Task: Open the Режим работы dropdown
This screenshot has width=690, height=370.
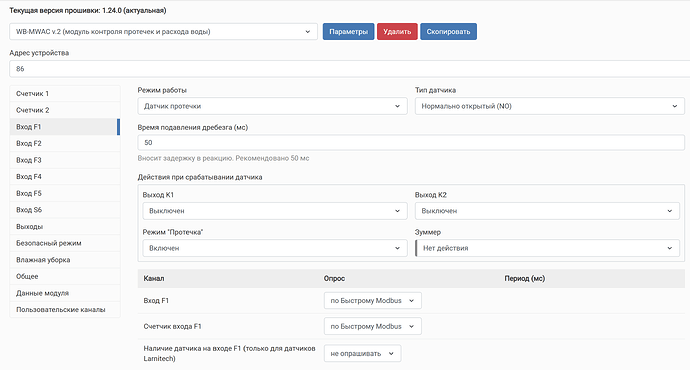Action: (272, 106)
